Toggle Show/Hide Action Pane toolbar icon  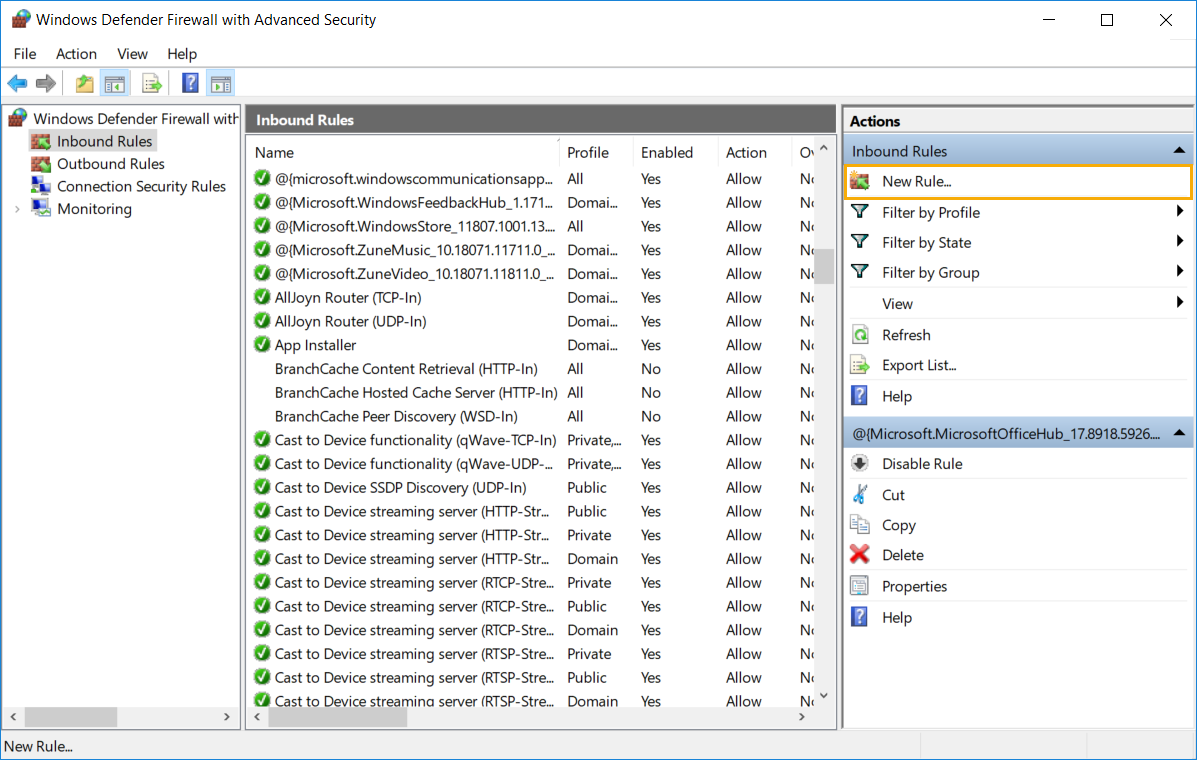221,83
